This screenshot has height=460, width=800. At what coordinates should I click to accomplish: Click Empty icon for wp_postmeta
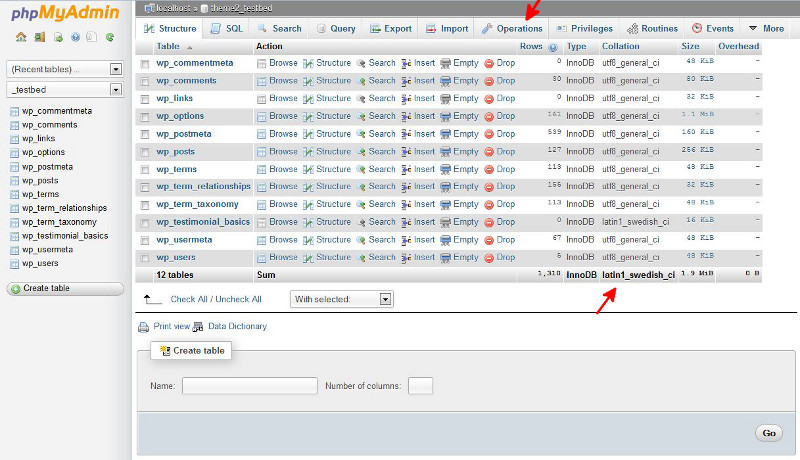pos(445,134)
